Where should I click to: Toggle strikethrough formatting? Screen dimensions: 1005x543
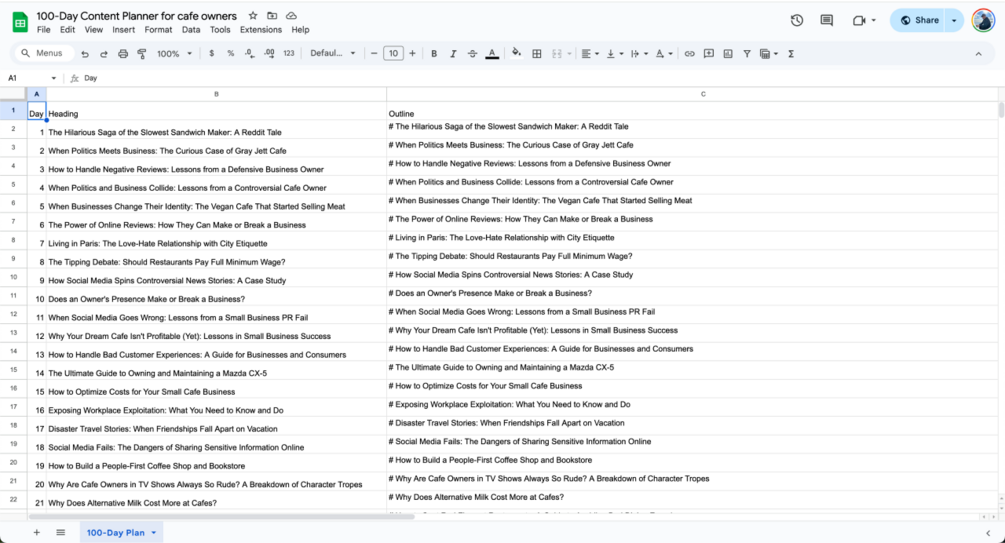[x=472, y=54]
